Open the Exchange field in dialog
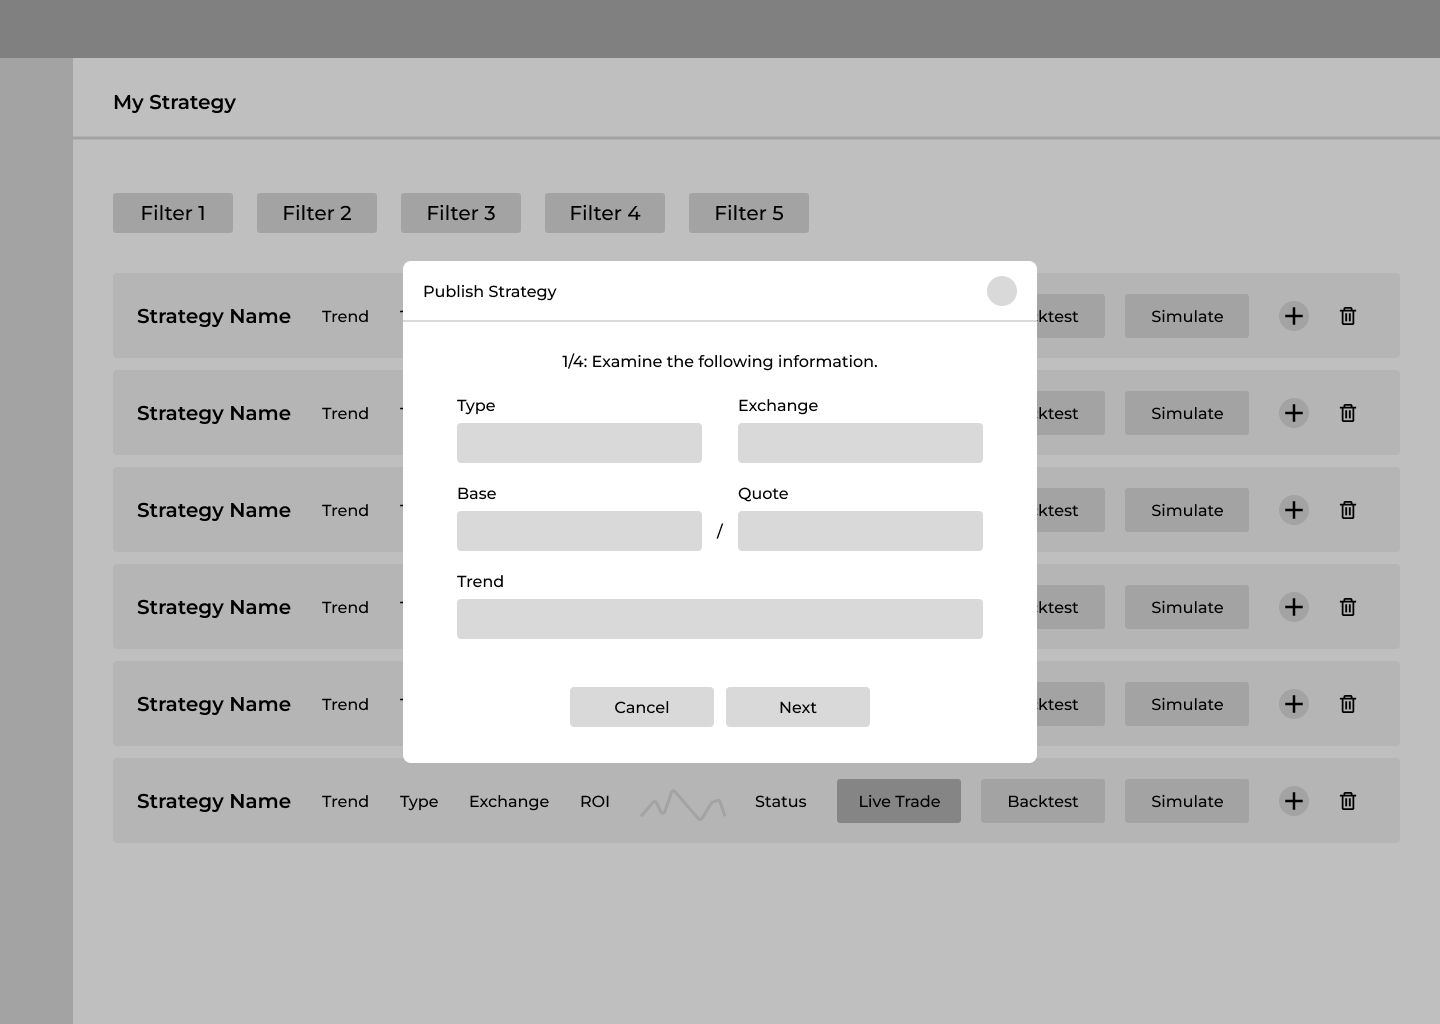1440x1024 pixels. tap(860, 443)
